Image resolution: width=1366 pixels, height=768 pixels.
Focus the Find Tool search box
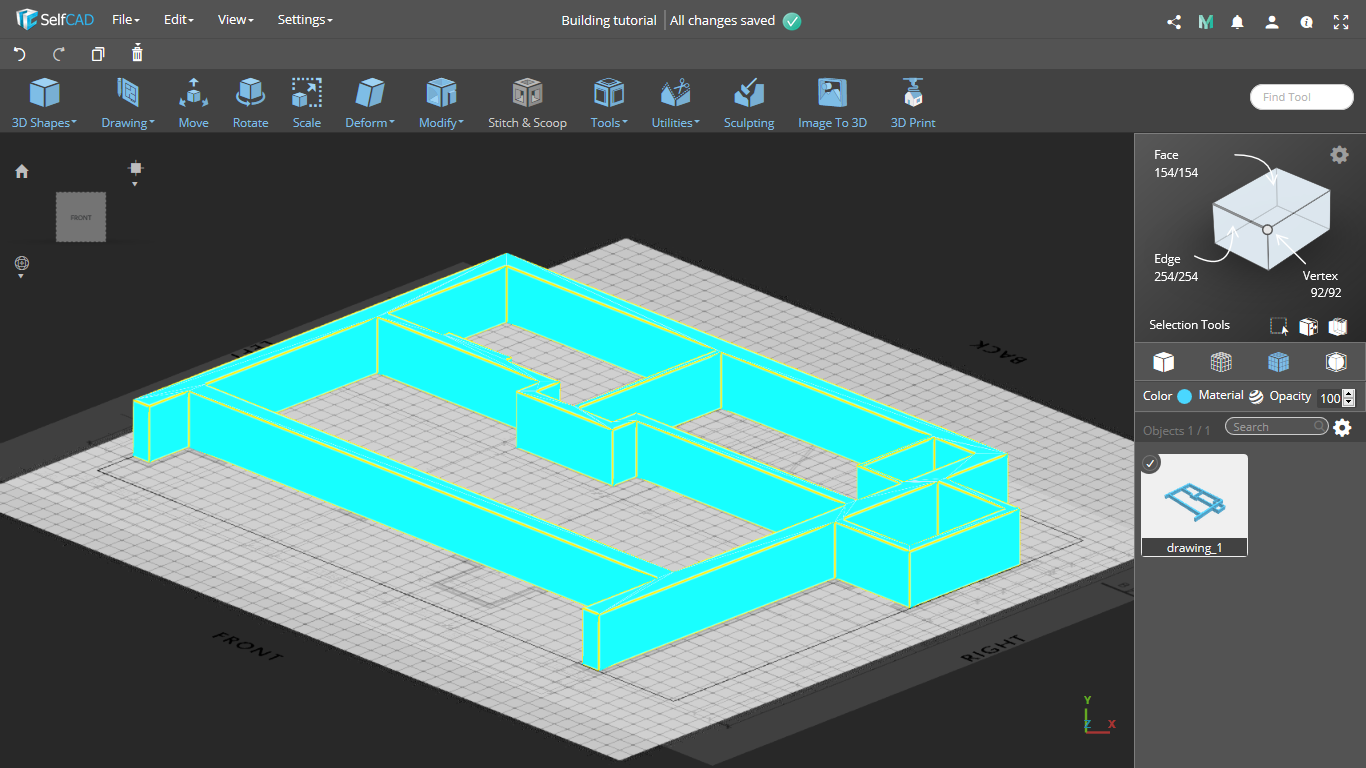pyautogui.click(x=1301, y=97)
